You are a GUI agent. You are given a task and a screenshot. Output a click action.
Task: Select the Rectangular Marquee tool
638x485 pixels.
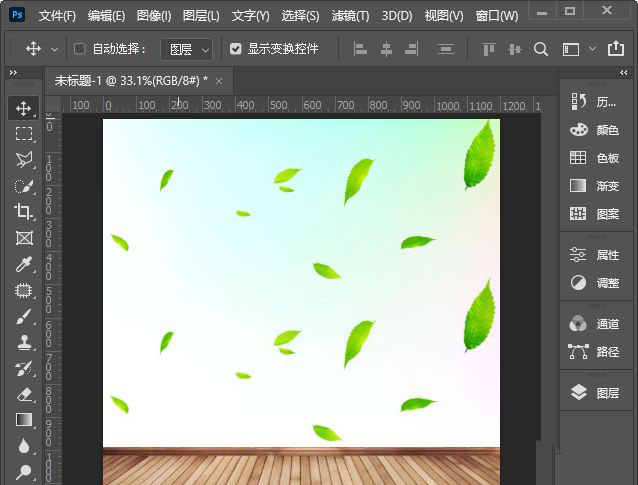[24, 134]
